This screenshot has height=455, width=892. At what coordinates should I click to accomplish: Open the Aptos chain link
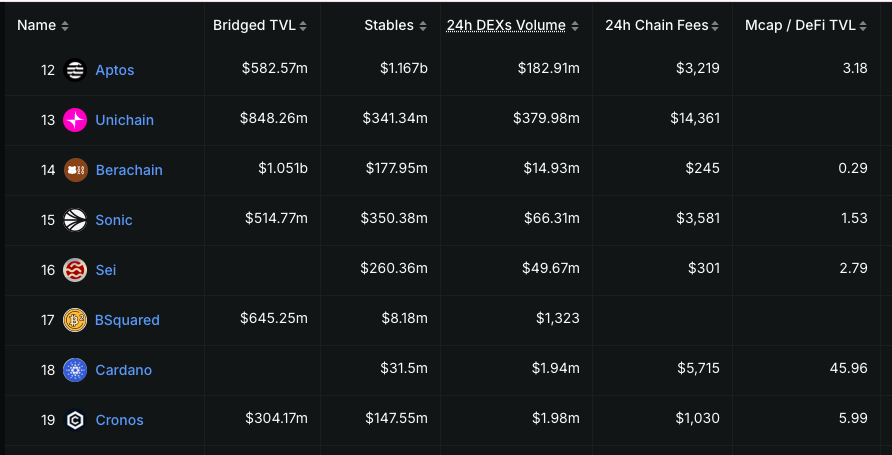tap(115, 70)
